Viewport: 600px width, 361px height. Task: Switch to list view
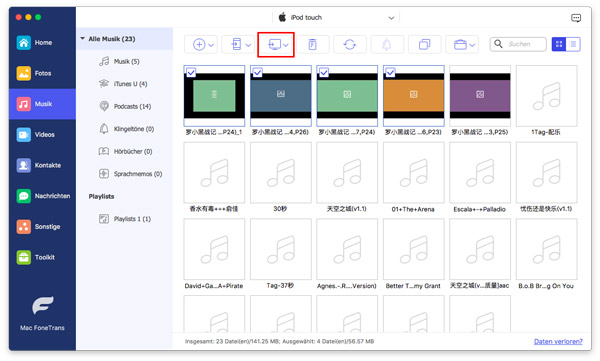pyautogui.click(x=573, y=44)
